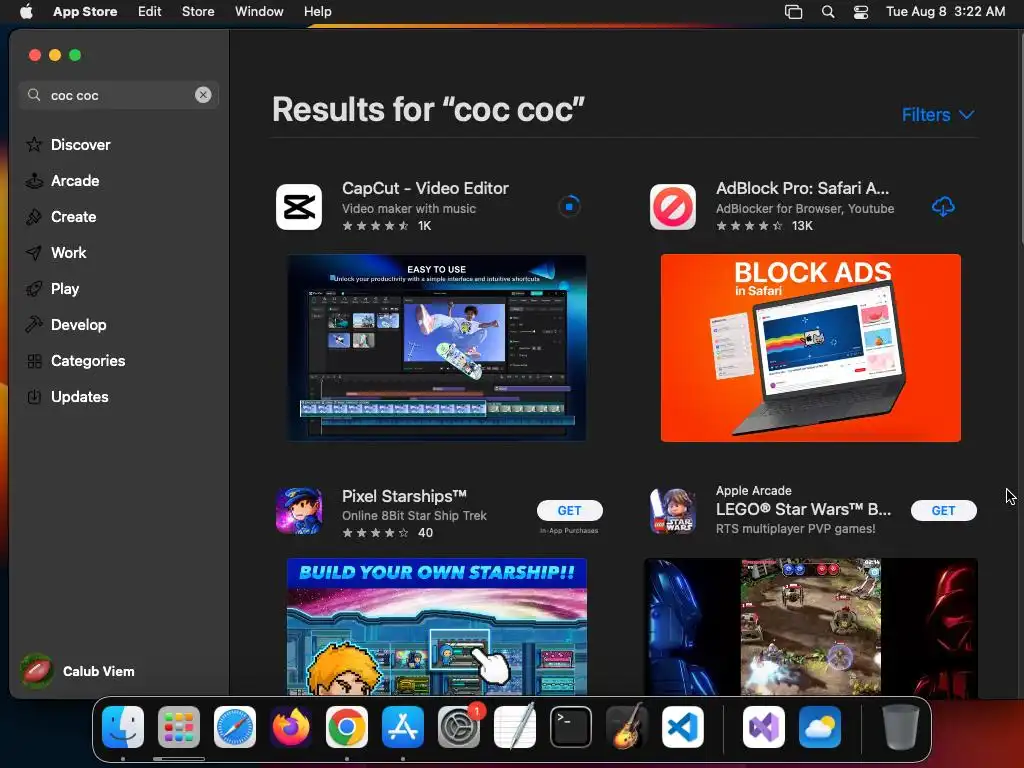Click the CapCut star rating

376,226
